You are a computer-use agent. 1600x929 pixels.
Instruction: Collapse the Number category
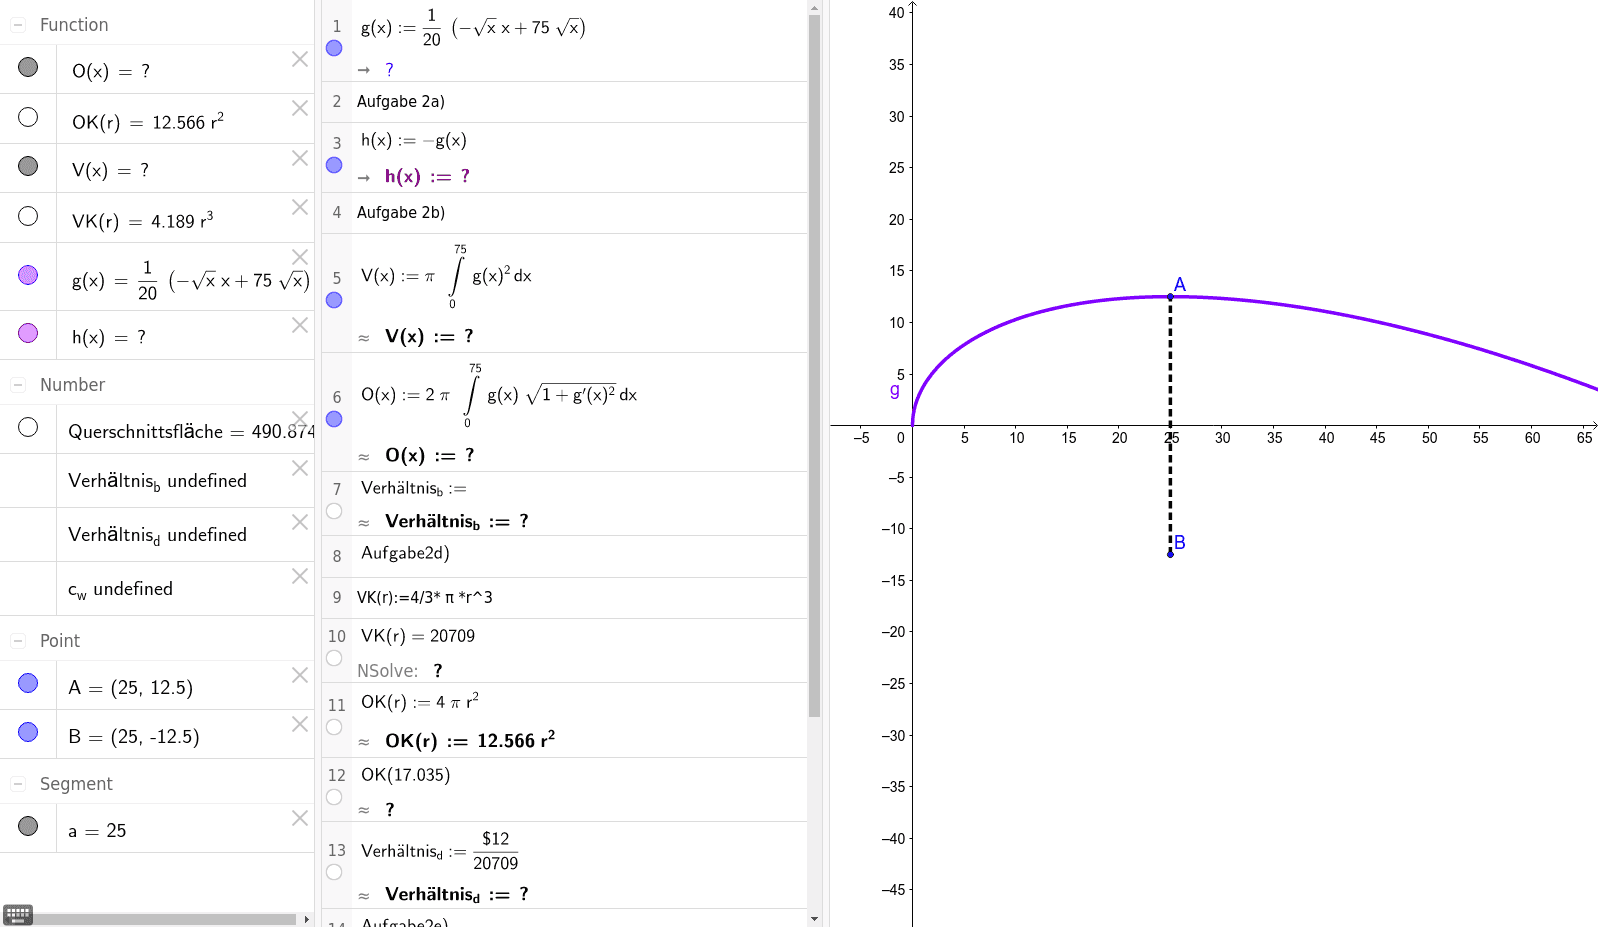coord(18,385)
